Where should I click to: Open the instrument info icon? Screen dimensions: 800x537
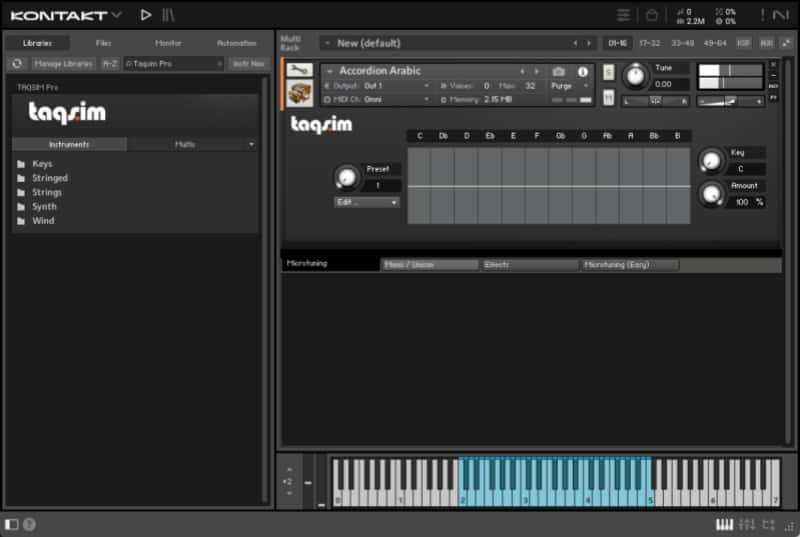click(x=583, y=72)
